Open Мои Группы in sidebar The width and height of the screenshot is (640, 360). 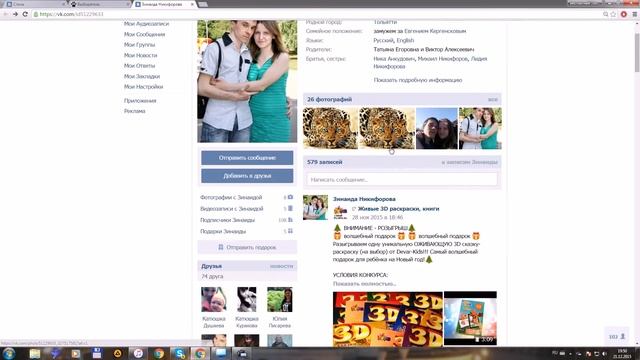pyautogui.click(x=139, y=44)
